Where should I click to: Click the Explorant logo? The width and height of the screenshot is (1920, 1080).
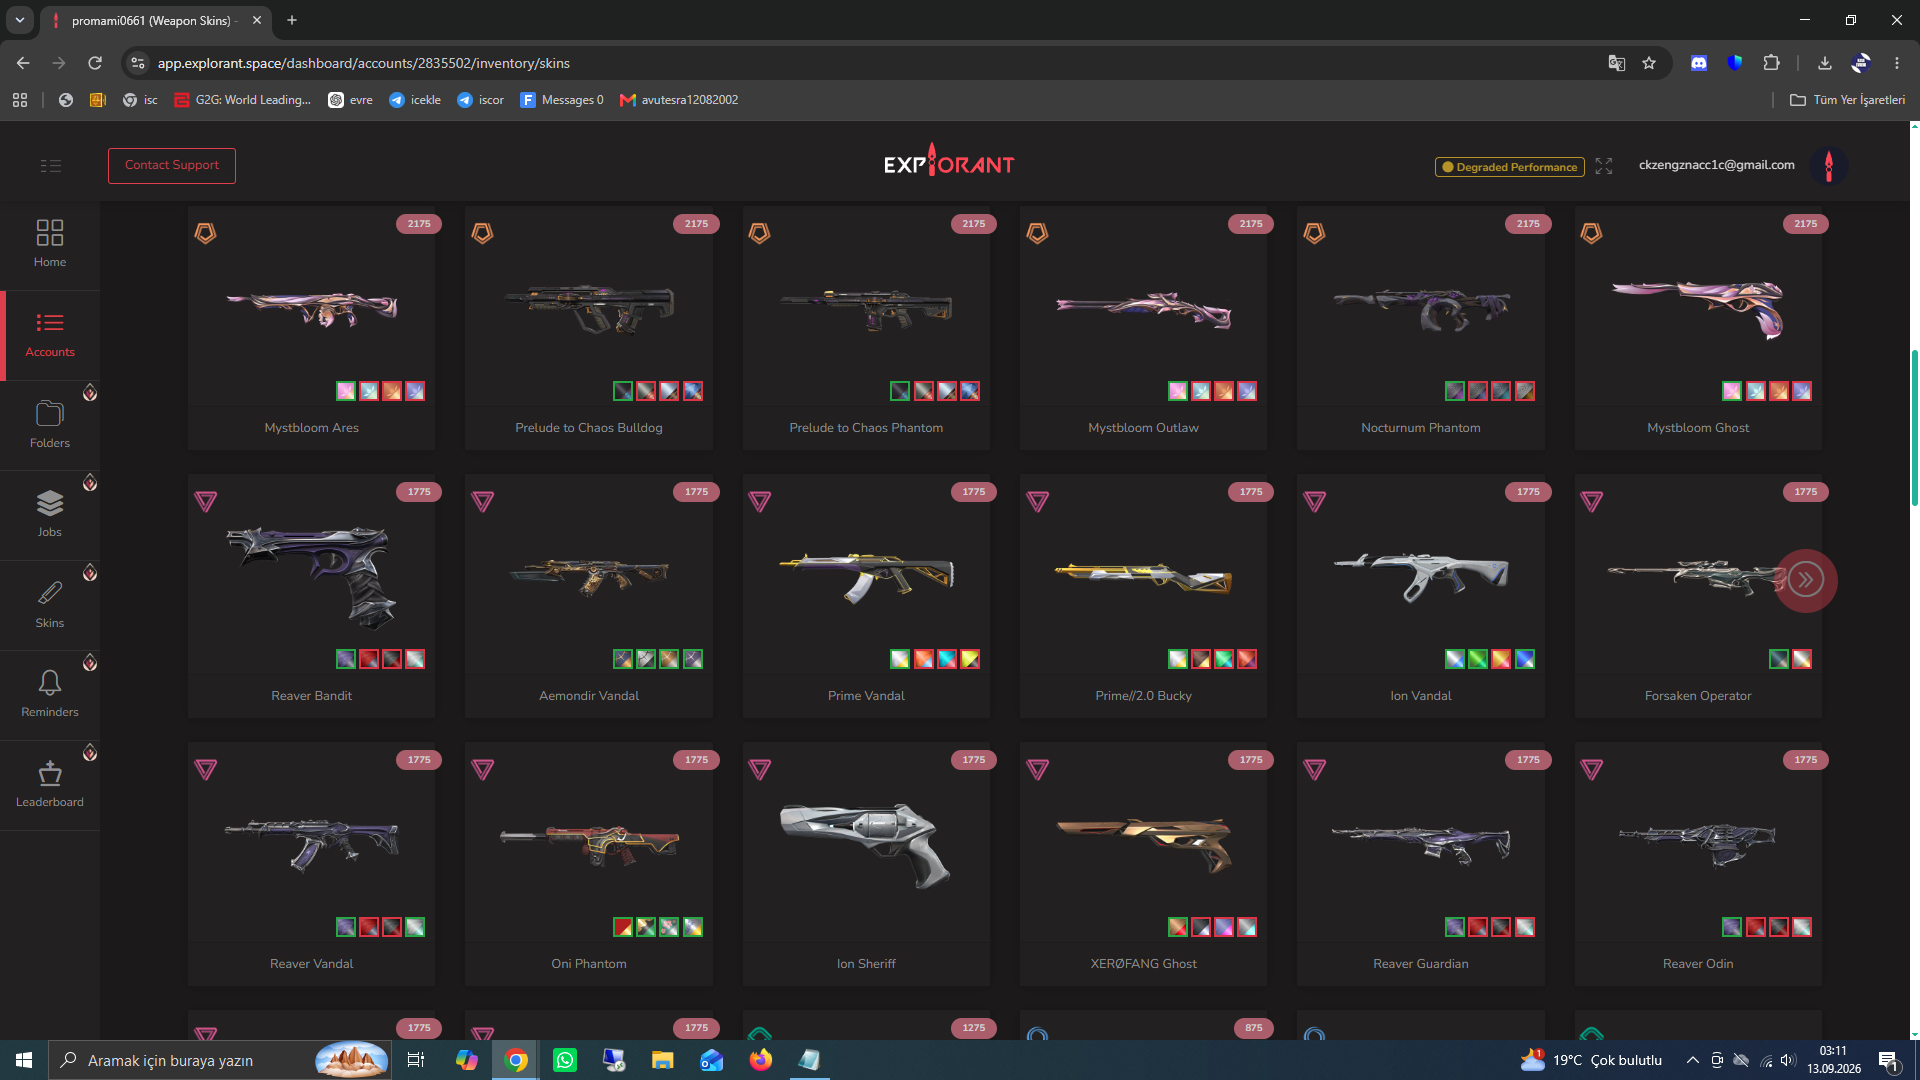click(949, 162)
